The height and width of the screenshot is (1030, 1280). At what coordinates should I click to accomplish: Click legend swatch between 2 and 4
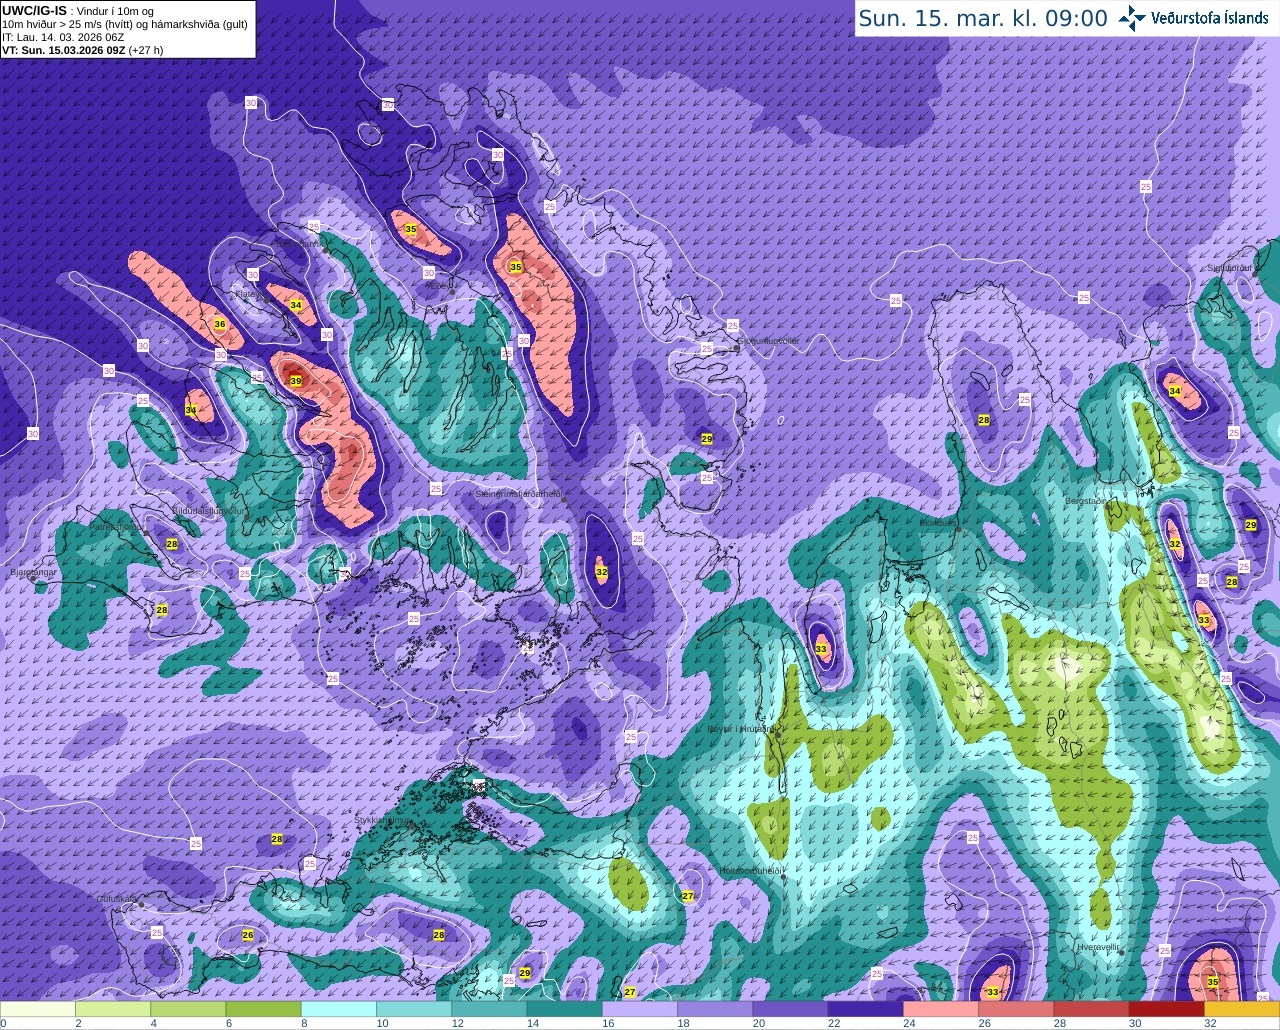[x=113, y=1010]
